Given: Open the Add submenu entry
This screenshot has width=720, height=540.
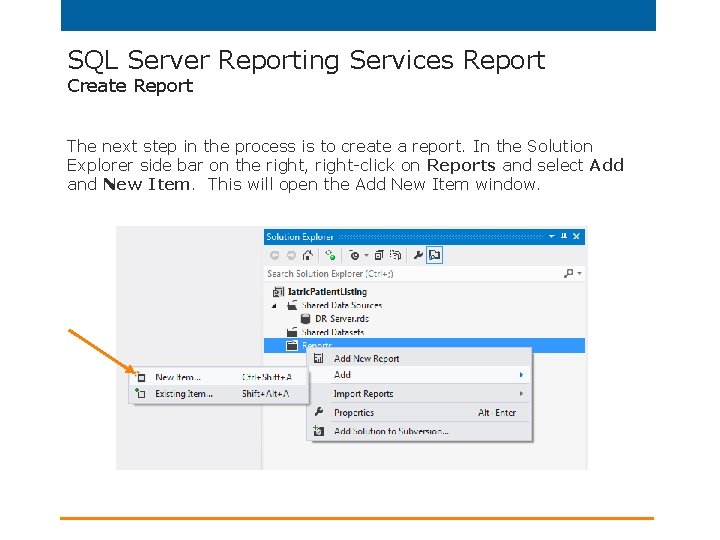Looking at the screenshot, I should pyautogui.click(x=420, y=375).
